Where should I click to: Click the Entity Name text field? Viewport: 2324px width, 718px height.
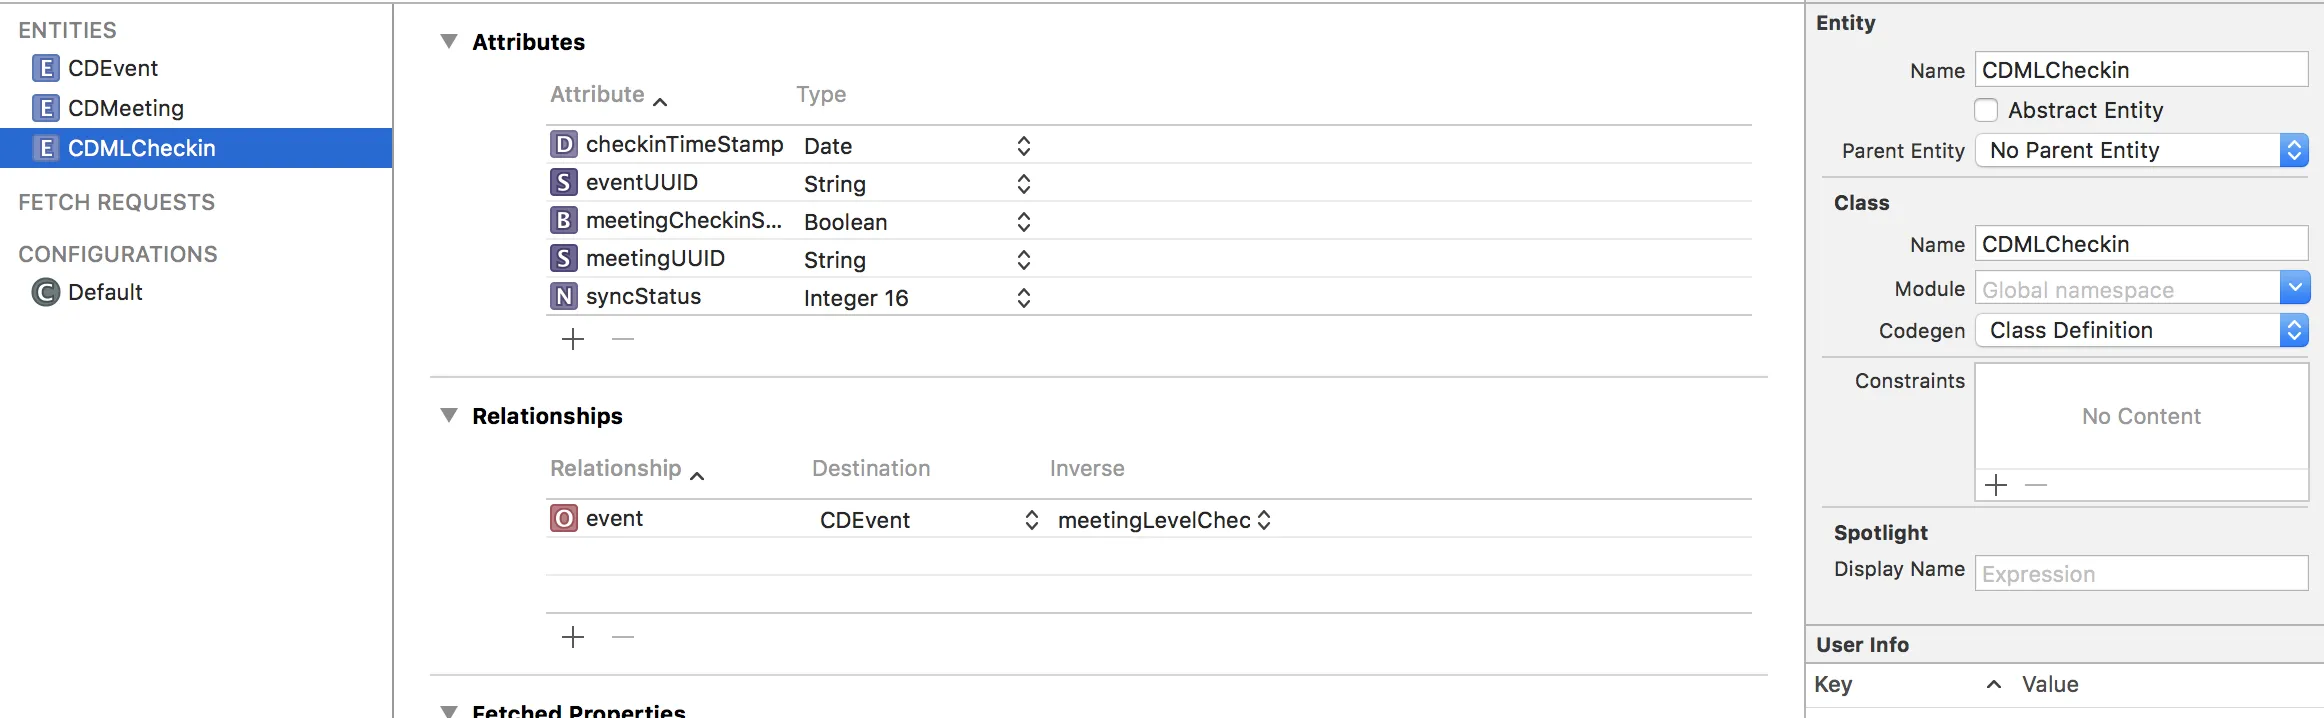click(2140, 70)
